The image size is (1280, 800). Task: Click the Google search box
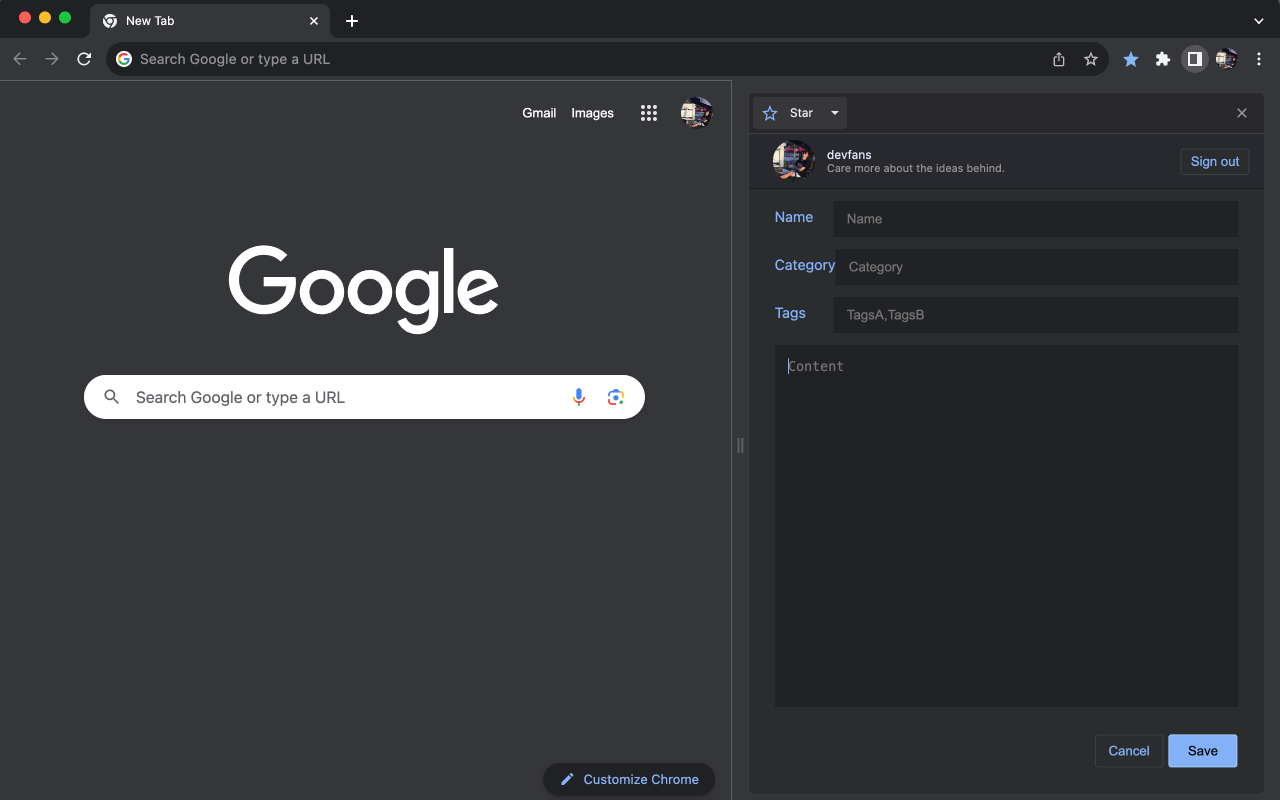(364, 397)
